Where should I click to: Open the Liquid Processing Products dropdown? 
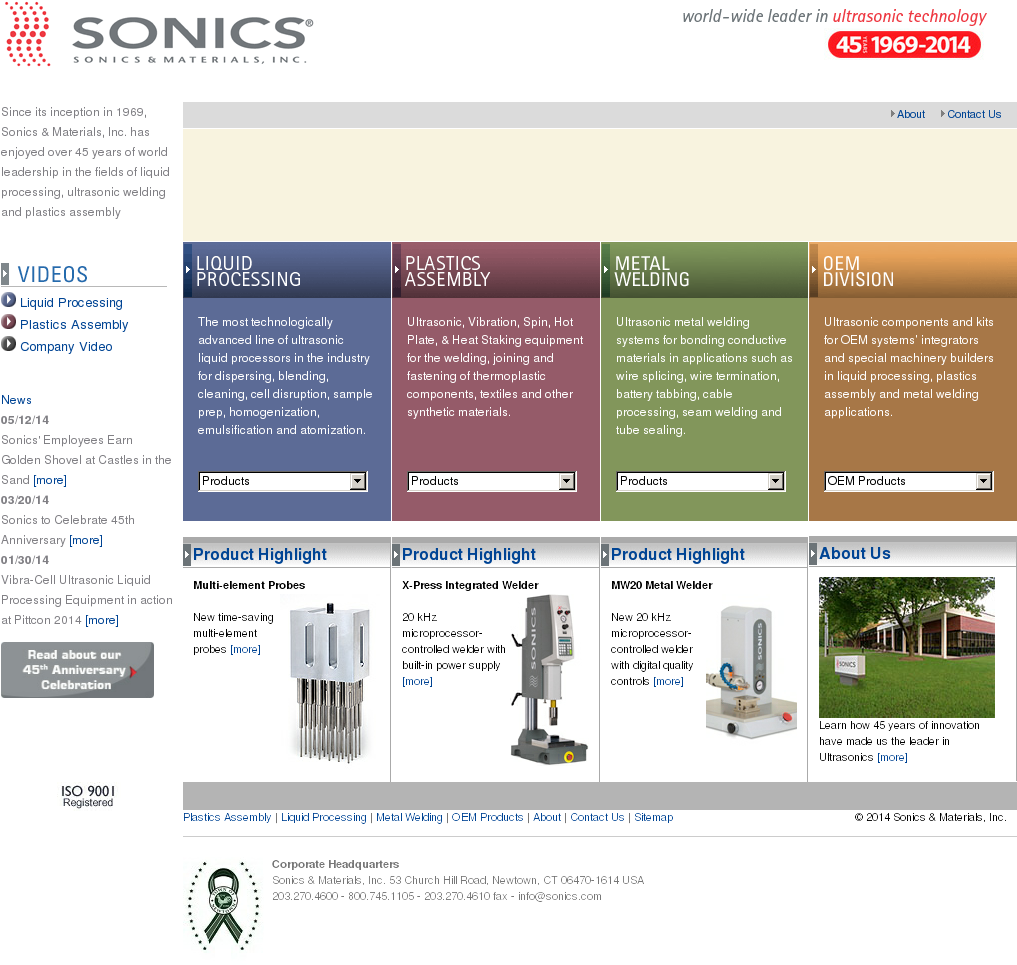click(283, 481)
